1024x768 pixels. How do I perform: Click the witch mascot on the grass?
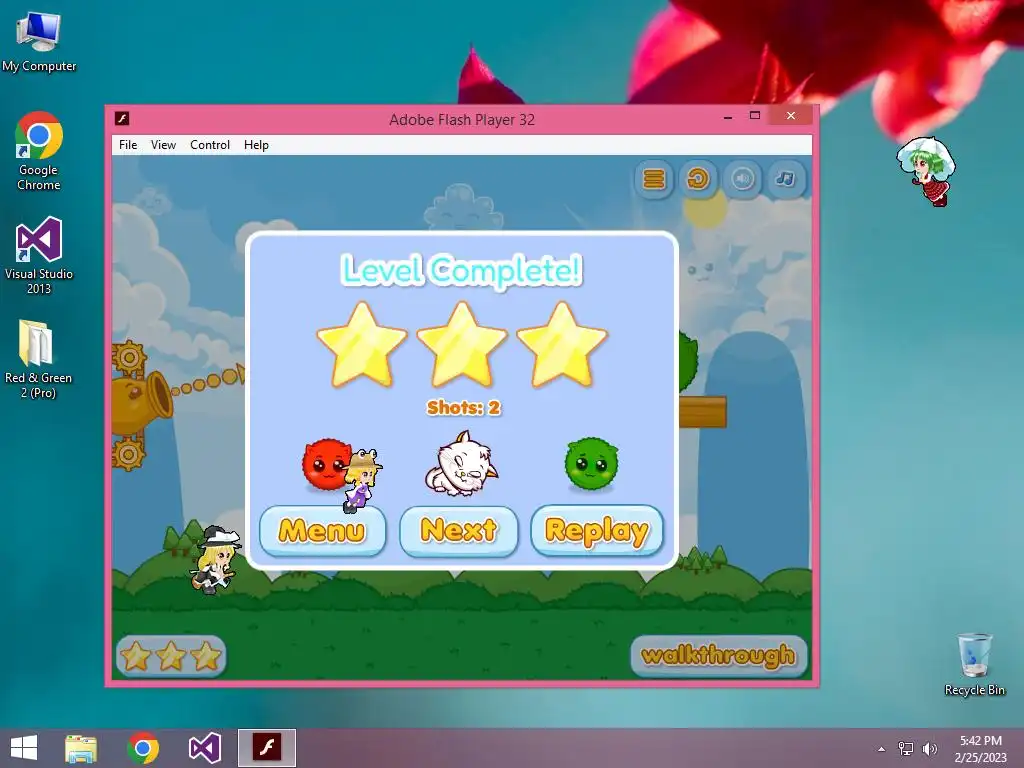(x=214, y=560)
